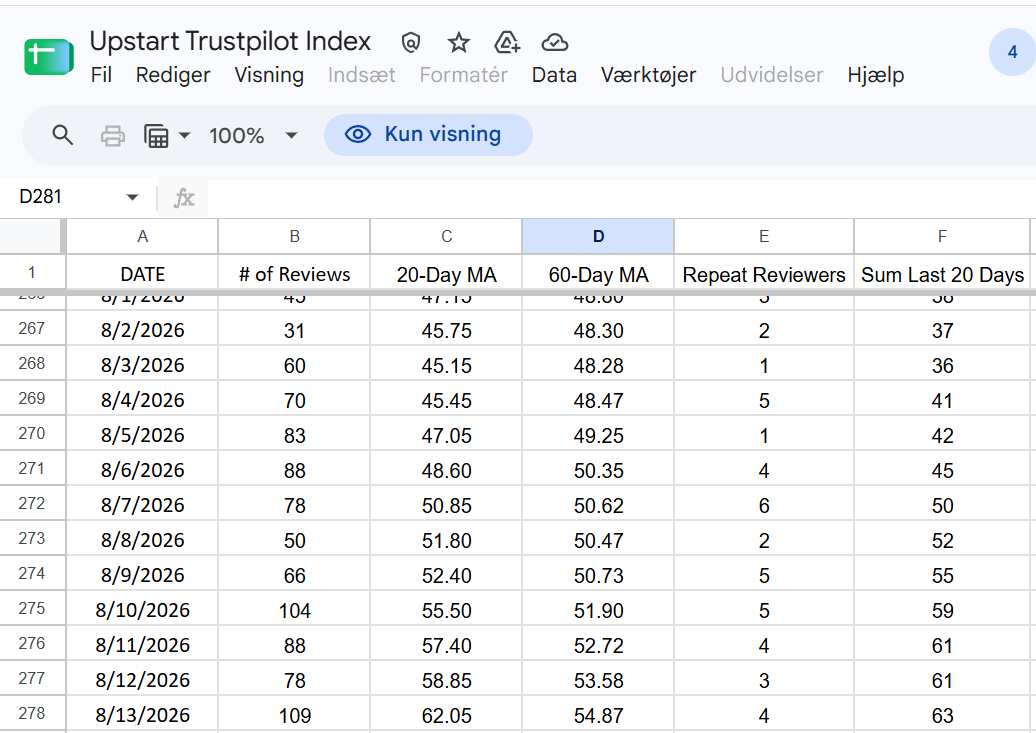Select the Sum Last 20 Days cell 37
Image resolution: width=1036 pixels, height=733 pixels.
pos(942,330)
